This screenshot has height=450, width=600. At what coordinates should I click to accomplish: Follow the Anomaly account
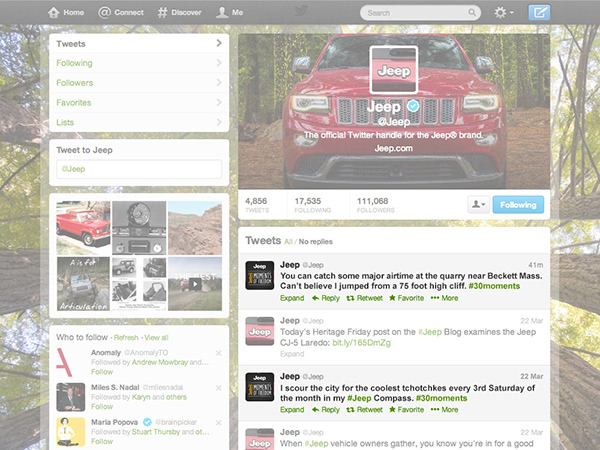coord(102,372)
